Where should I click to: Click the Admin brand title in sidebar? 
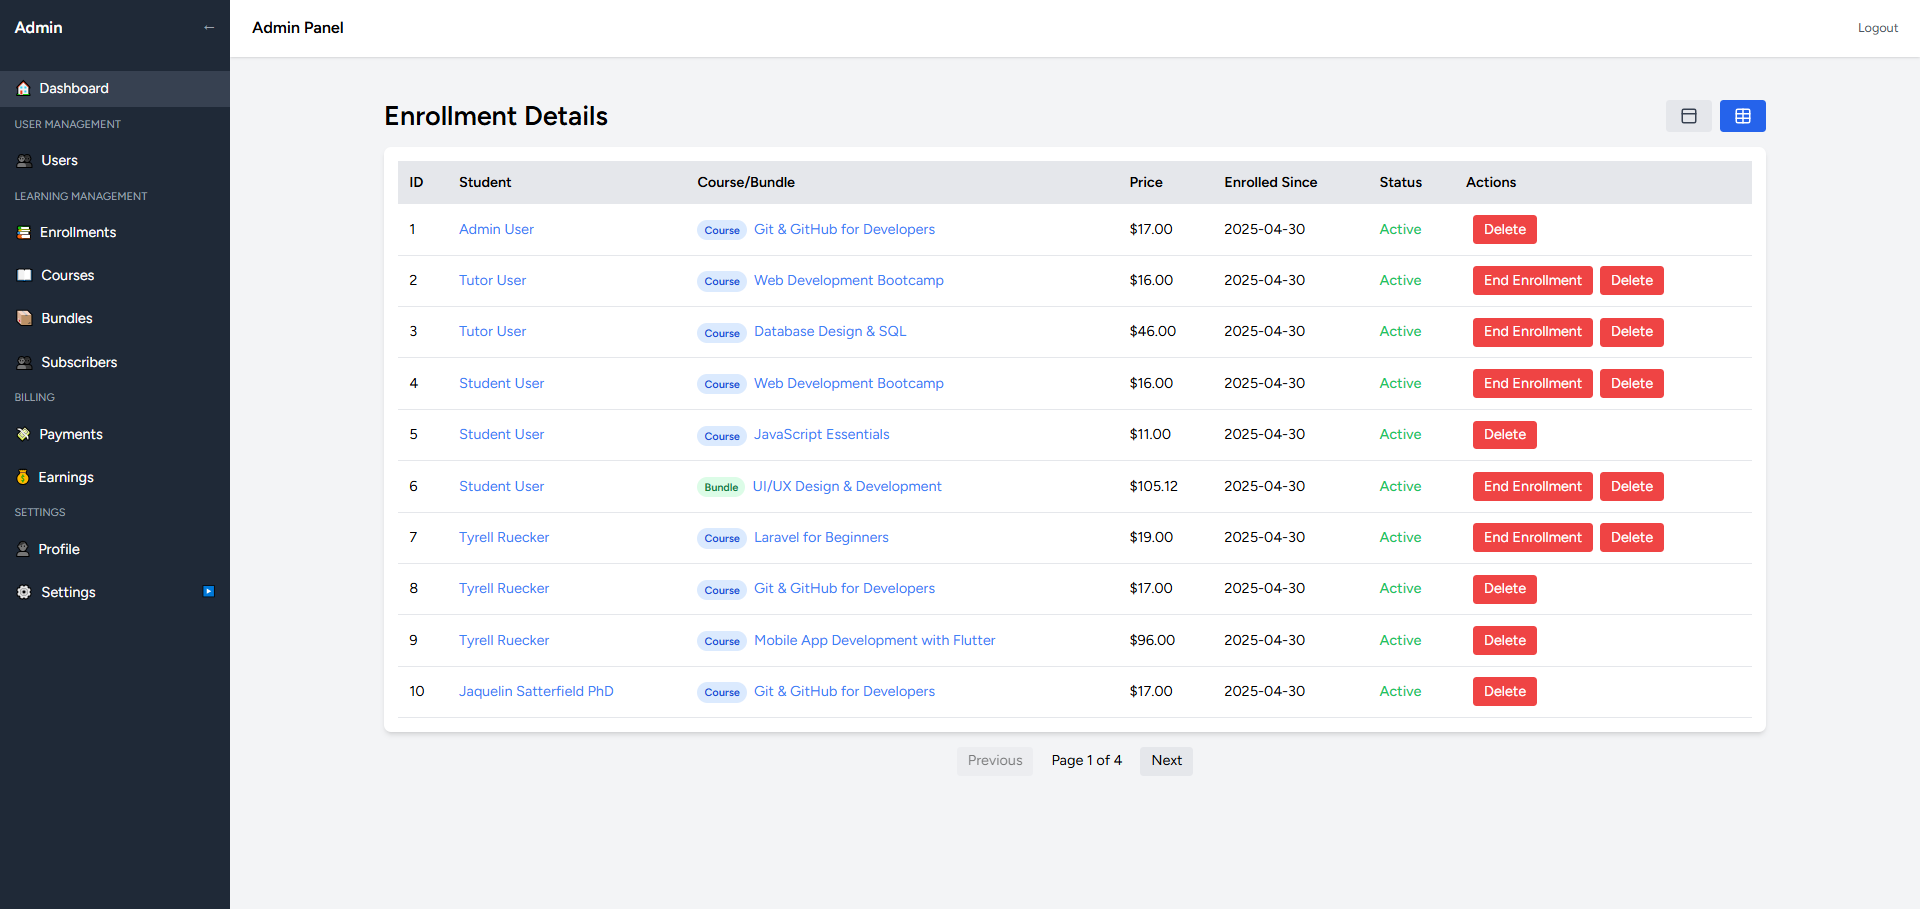(38, 28)
